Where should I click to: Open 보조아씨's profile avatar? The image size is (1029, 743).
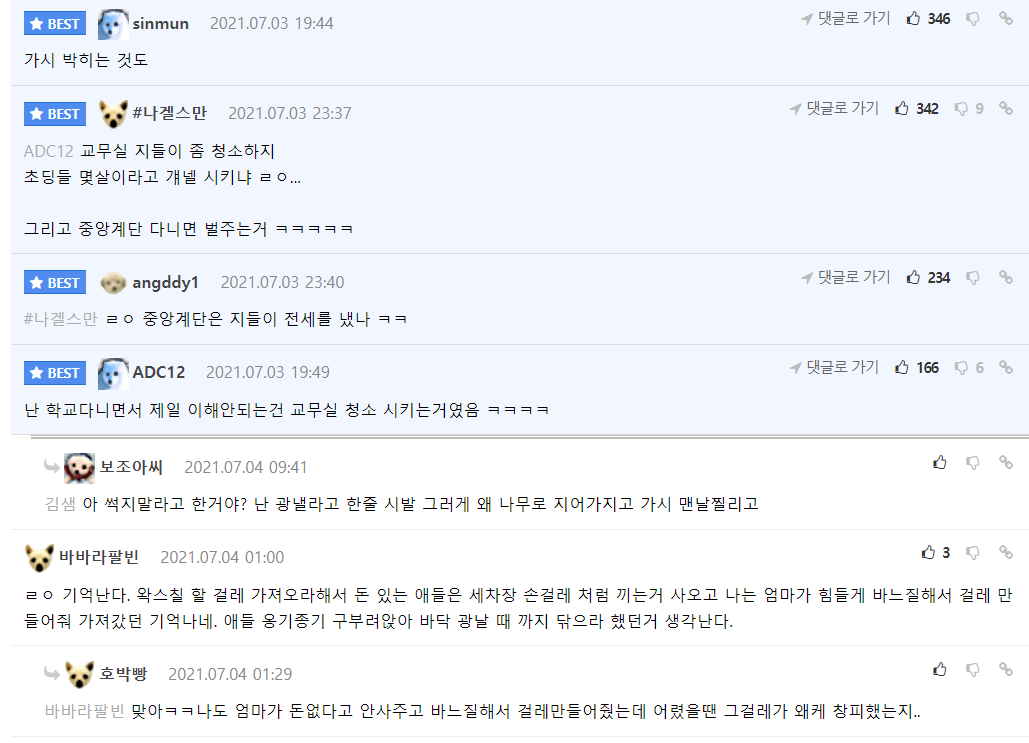point(79,467)
